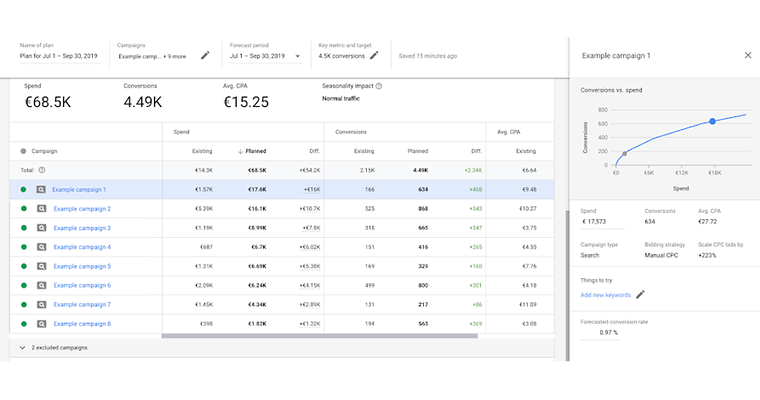Click search icon for Example campaign 8
The width and height of the screenshot is (760, 400).
(x=41, y=324)
